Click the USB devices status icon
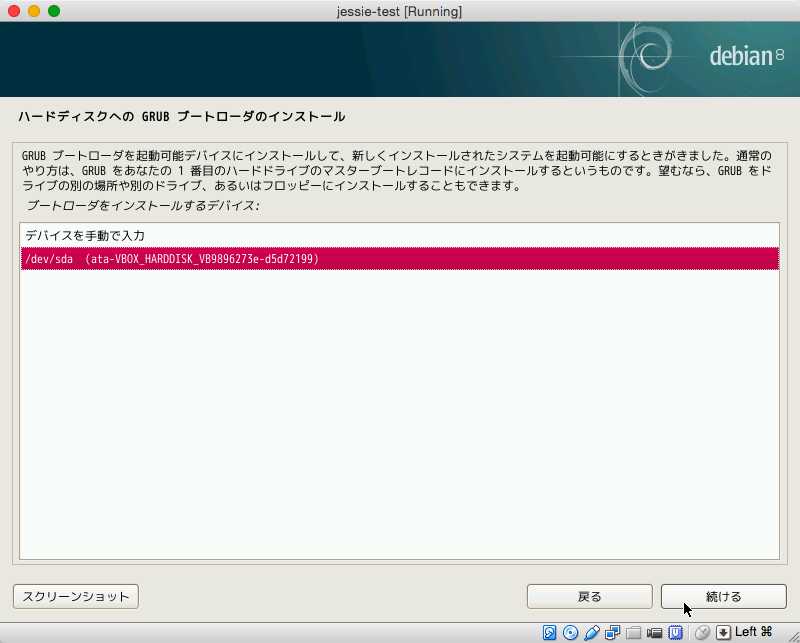Image resolution: width=800 pixels, height=643 pixels. [x=591, y=632]
